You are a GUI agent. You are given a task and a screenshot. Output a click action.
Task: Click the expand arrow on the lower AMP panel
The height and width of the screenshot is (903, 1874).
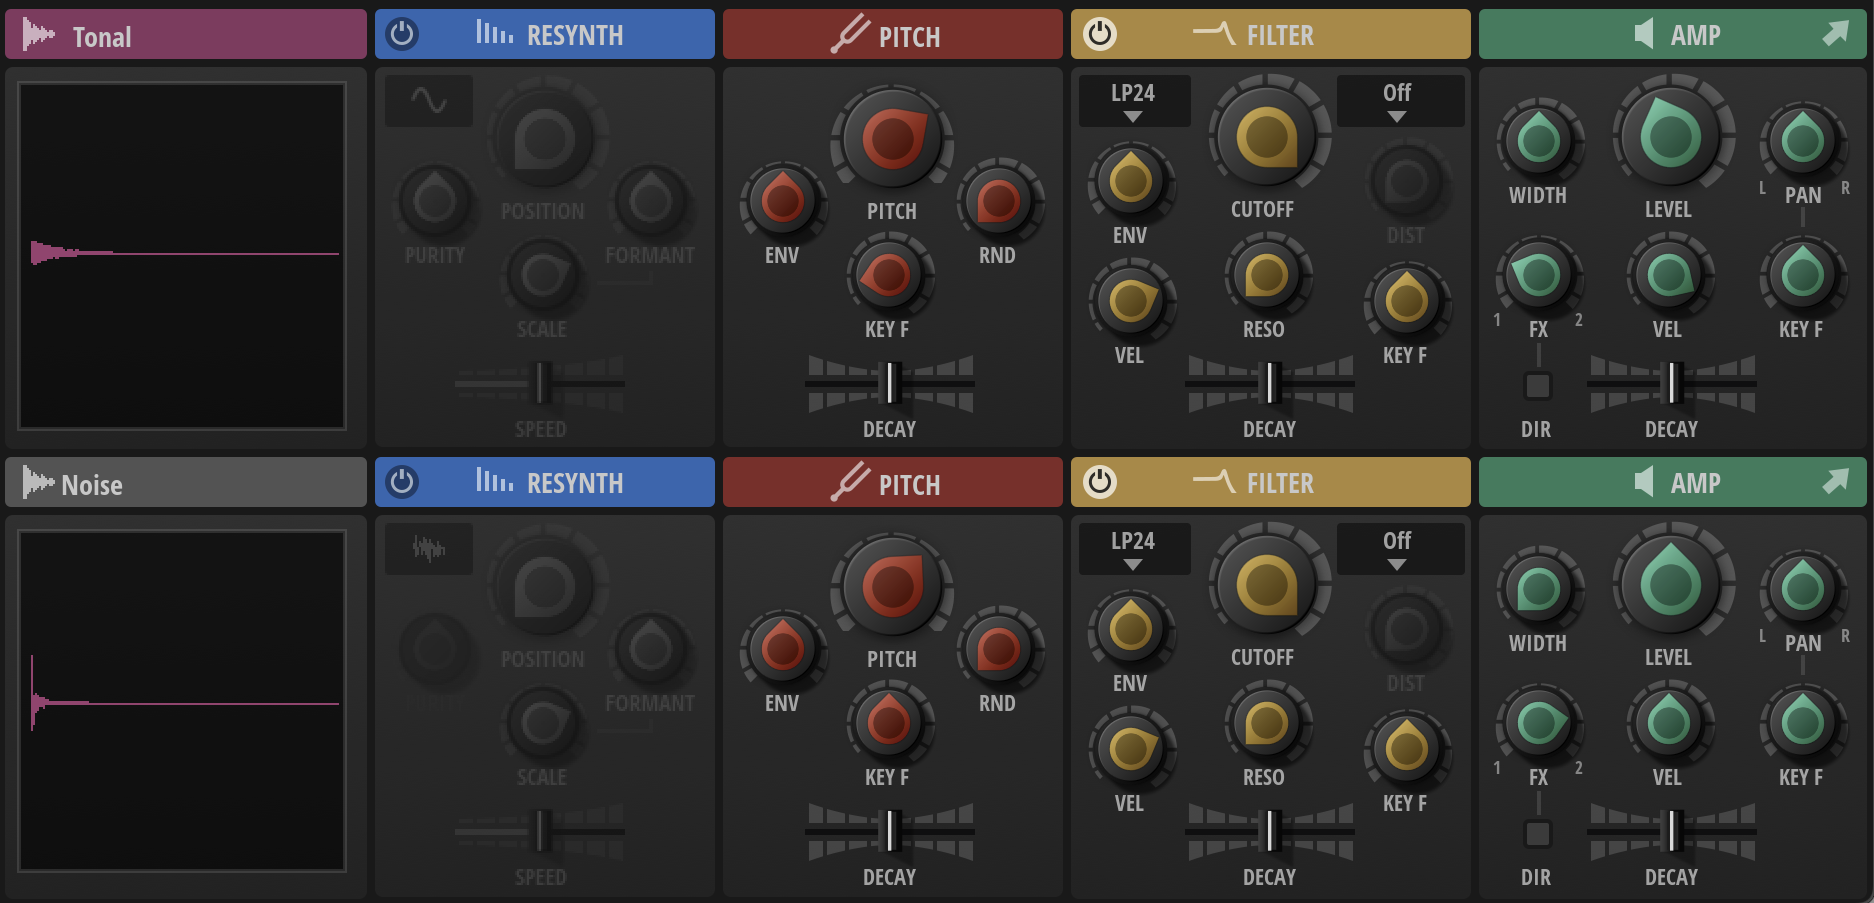1838,481
